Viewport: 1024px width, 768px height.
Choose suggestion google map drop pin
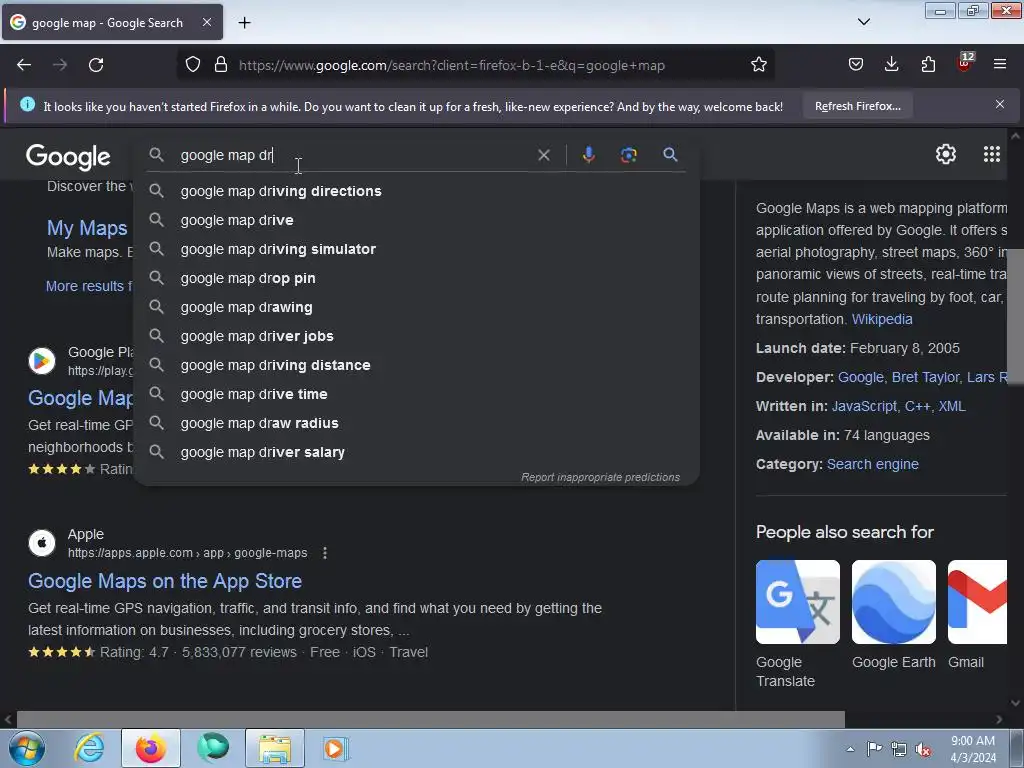(x=417, y=278)
